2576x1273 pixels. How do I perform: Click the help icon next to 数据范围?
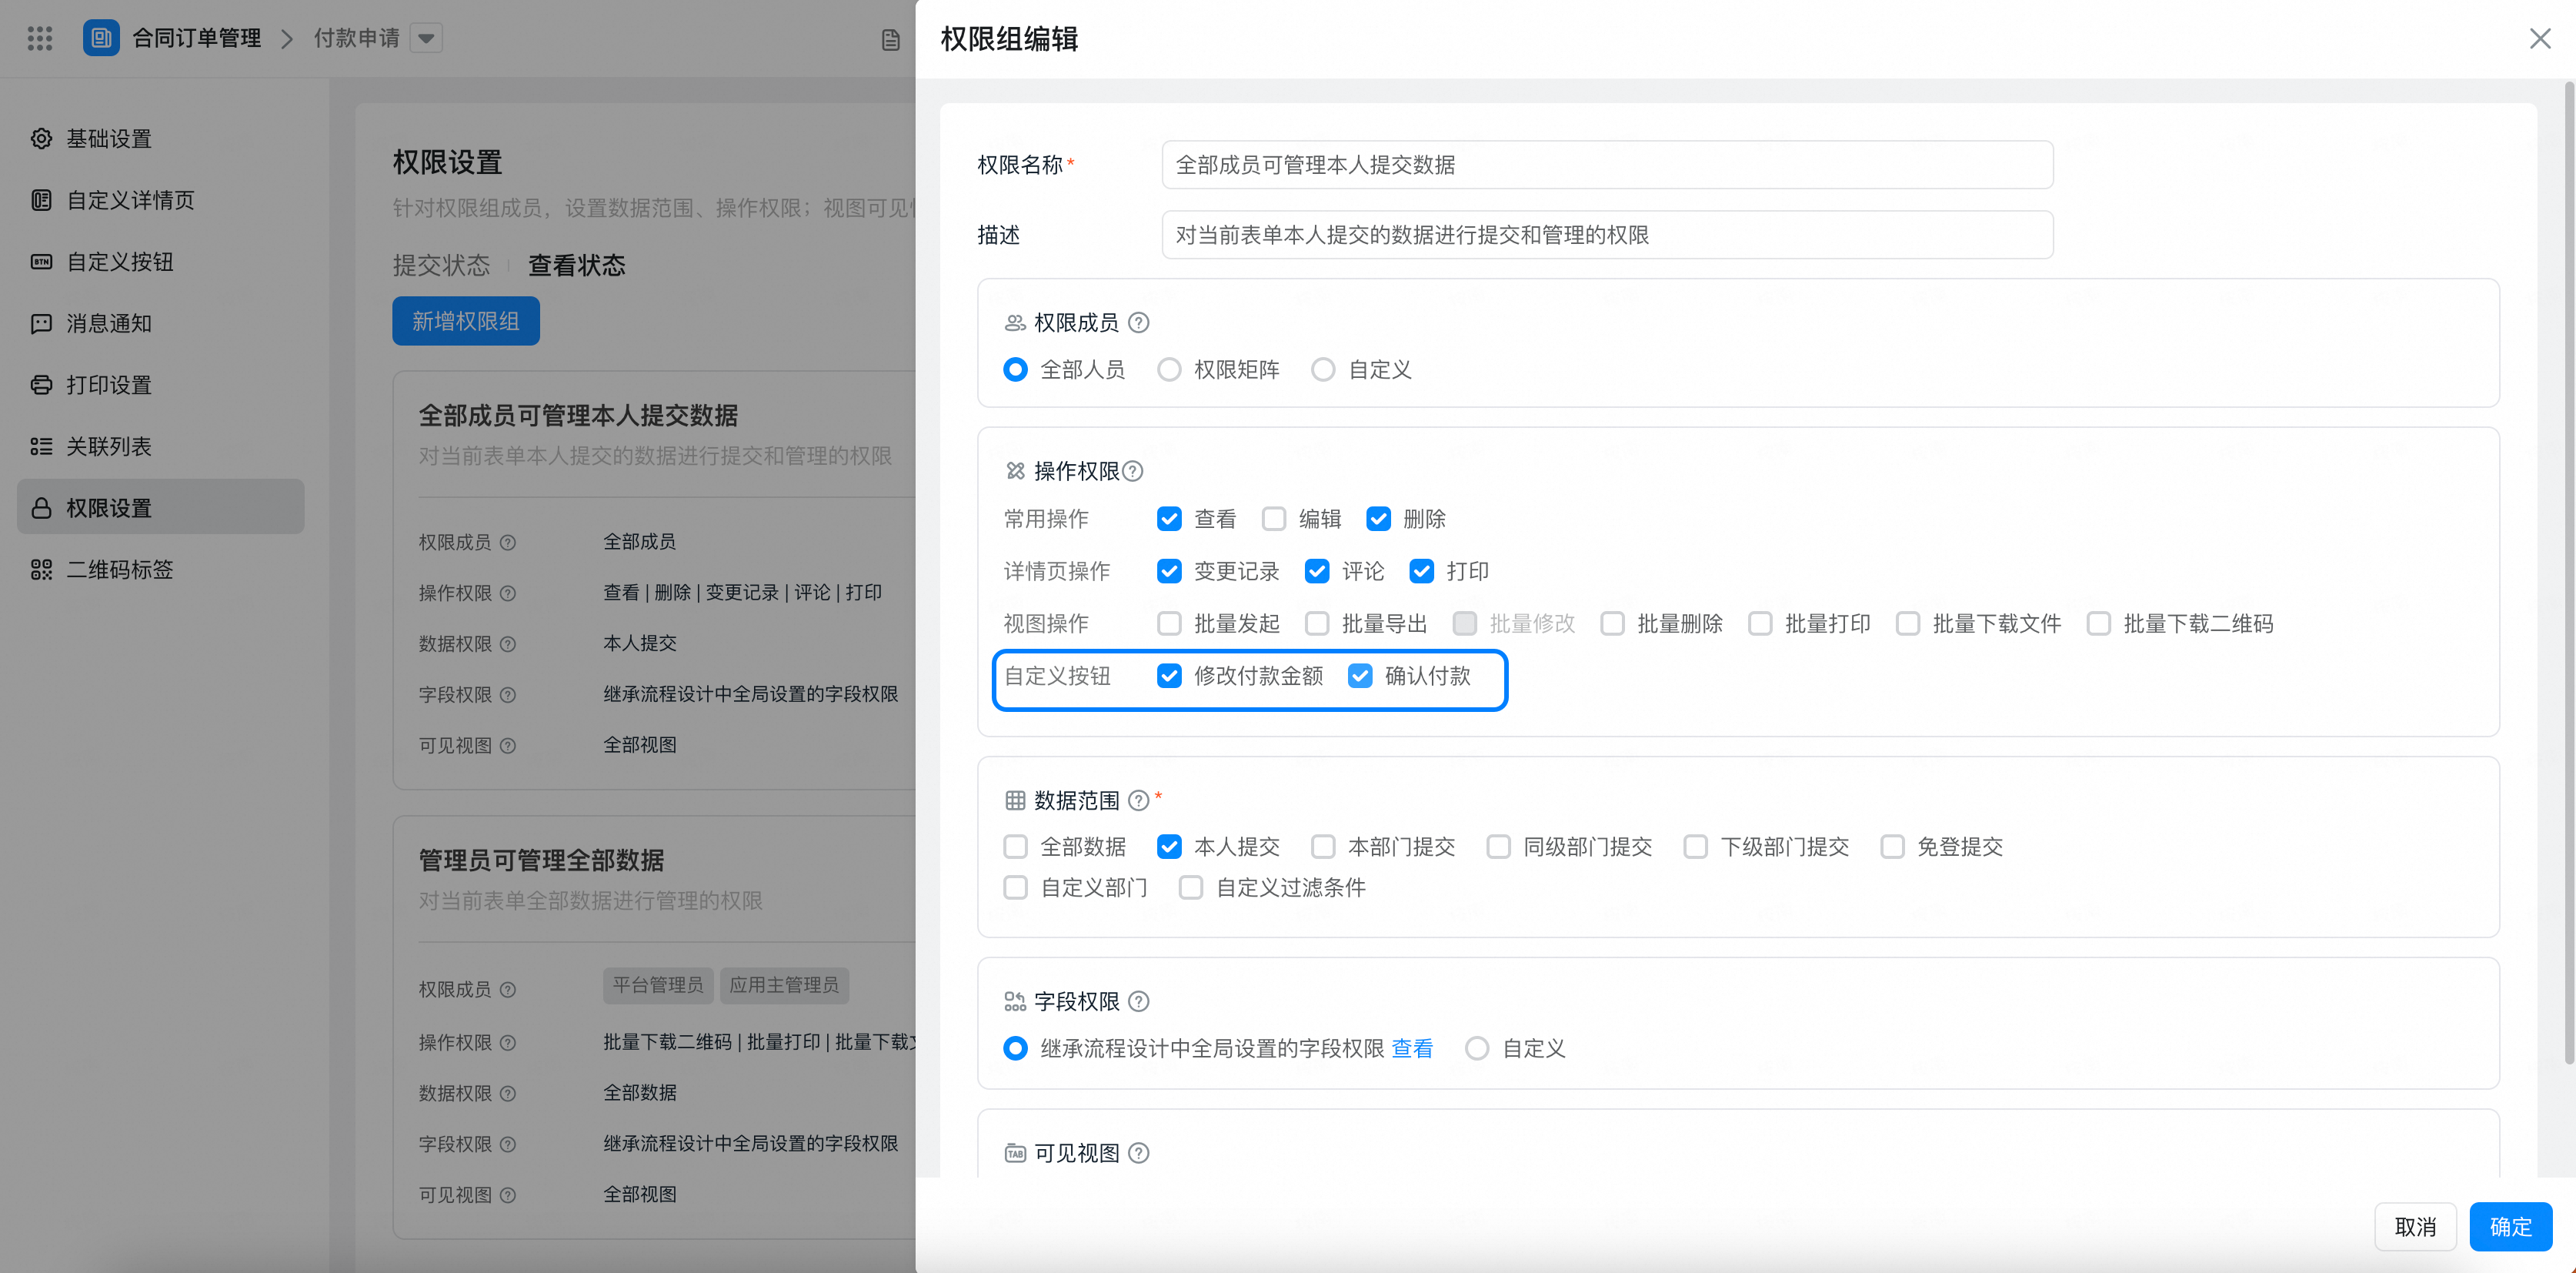pos(1138,800)
